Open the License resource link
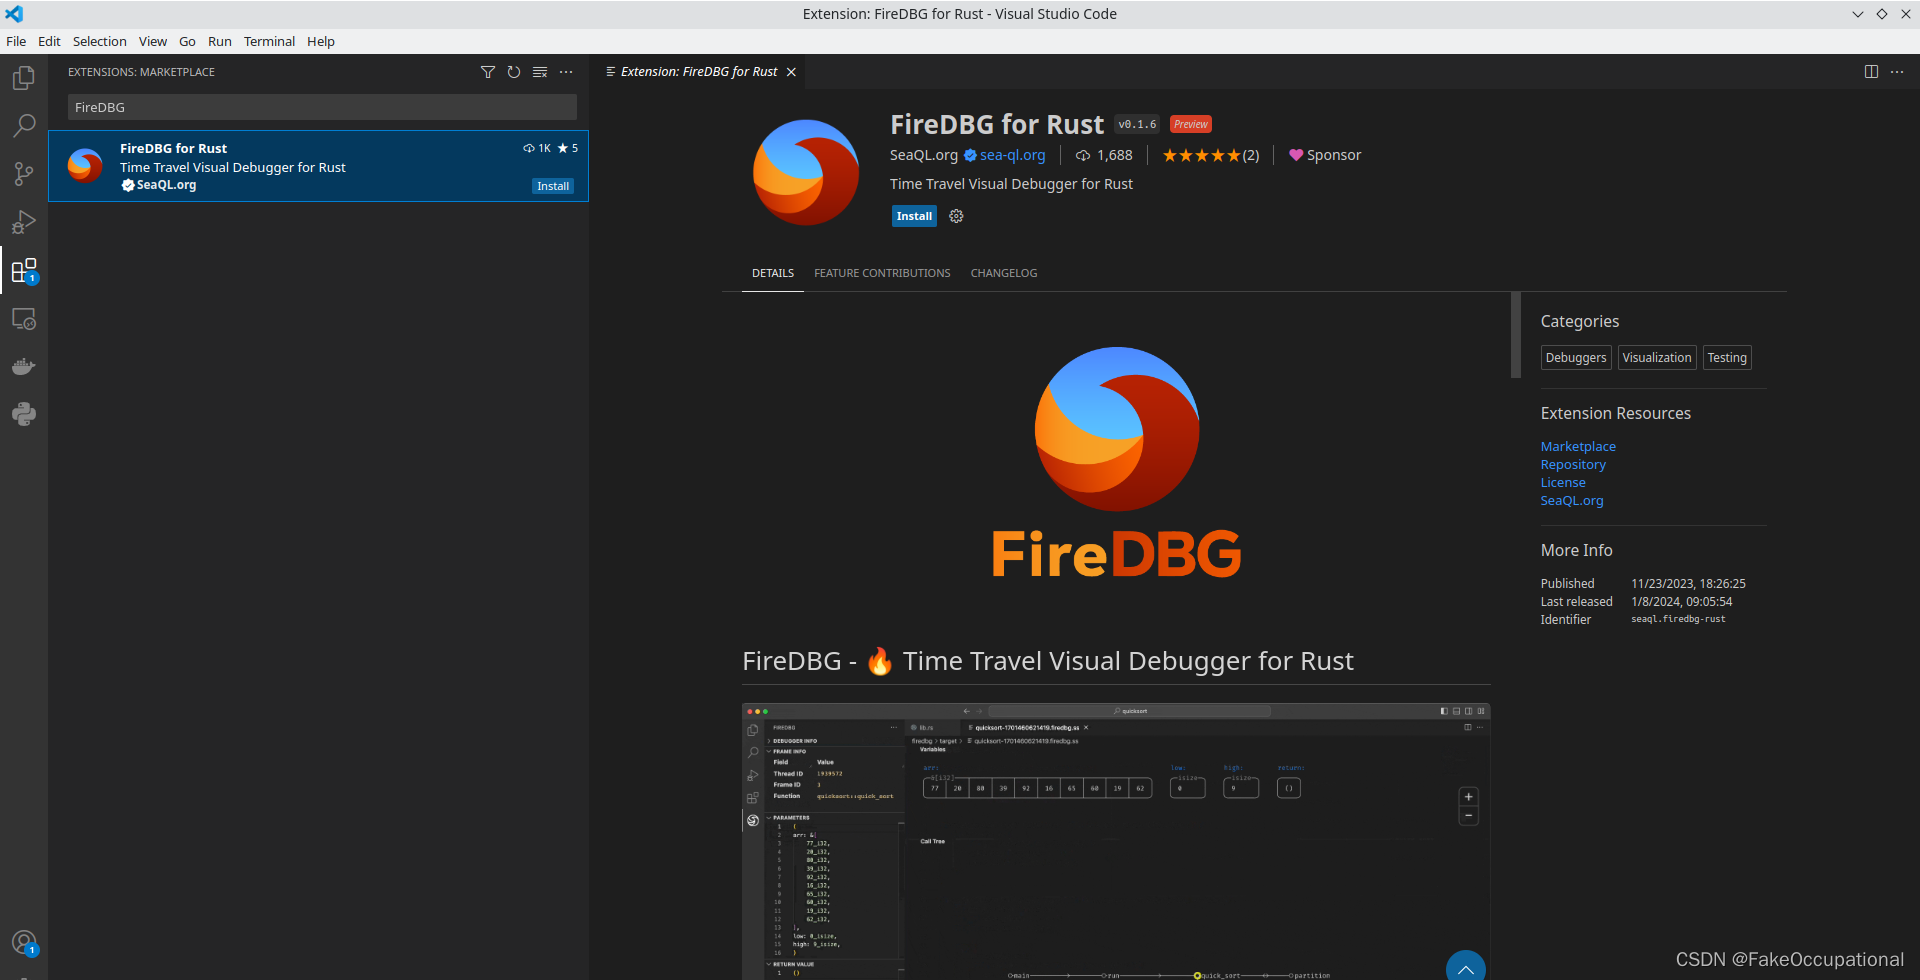1920x980 pixels. coord(1563,483)
